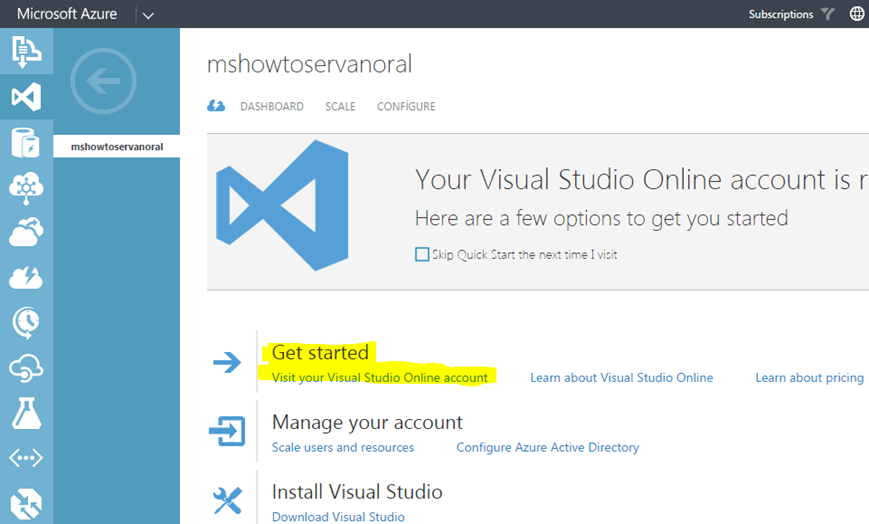Open the globe language icon
The height and width of the screenshot is (524, 869).
tap(857, 14)
